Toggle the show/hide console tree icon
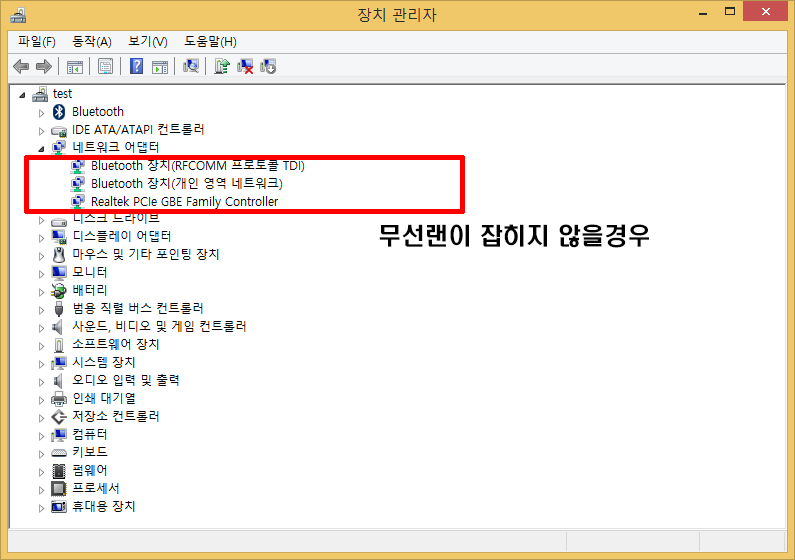795x560 pixels. point(75,66)
